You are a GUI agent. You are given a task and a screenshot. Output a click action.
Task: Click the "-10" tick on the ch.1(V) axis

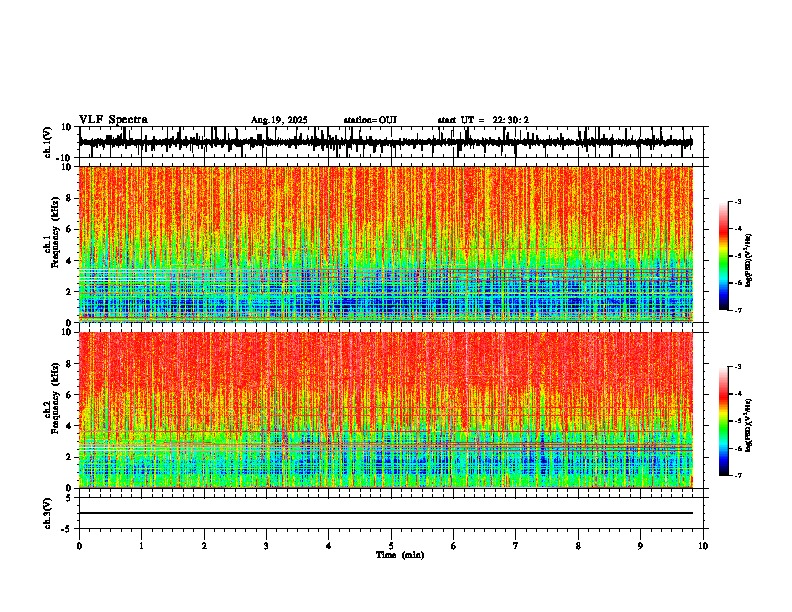point(65,158)
